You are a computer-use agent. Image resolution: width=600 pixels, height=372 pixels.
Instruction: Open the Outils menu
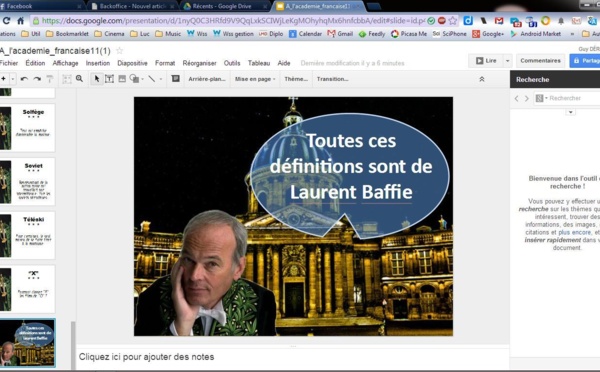(x=232, y=63)
